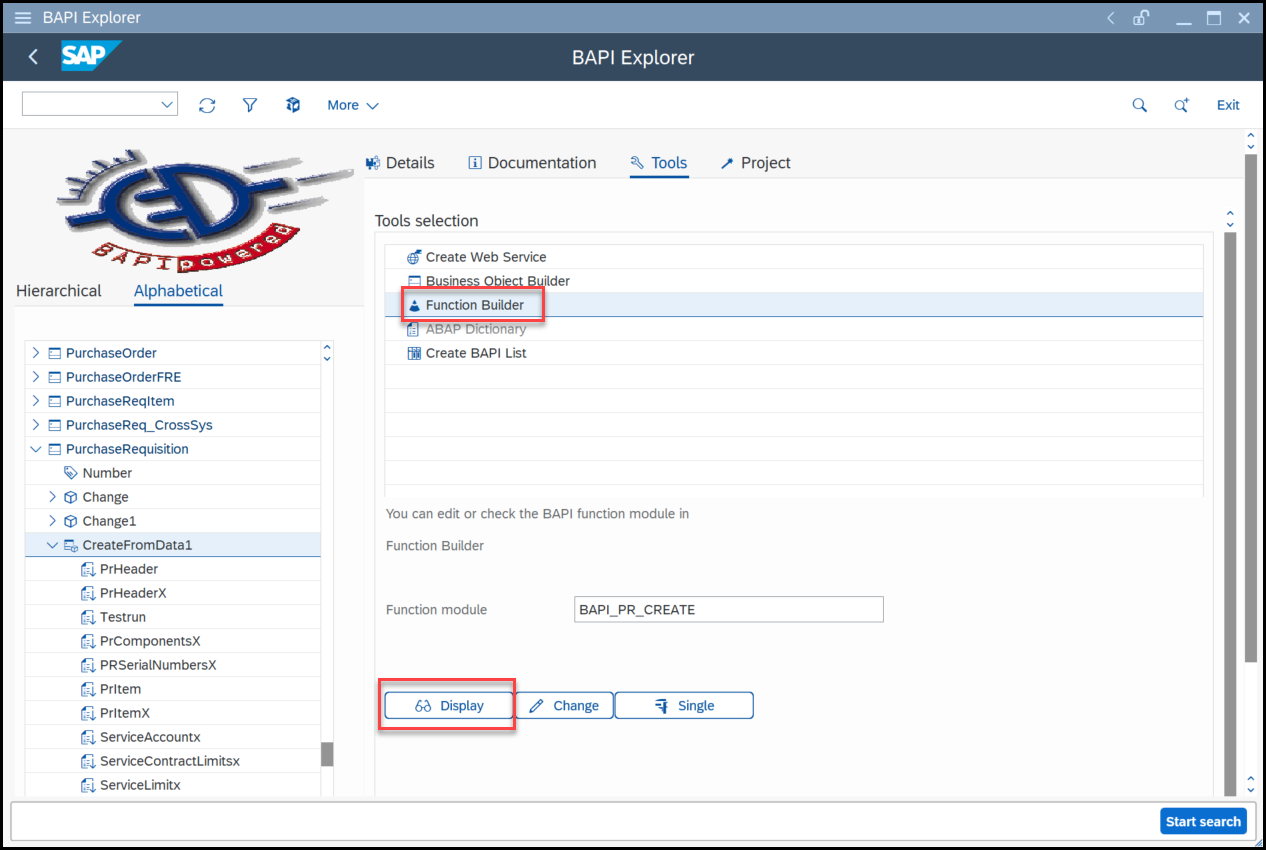The image size is (1266, 850).
Task: Select the Number key field item
Action: pyautogui.click(x=107, y=473)
